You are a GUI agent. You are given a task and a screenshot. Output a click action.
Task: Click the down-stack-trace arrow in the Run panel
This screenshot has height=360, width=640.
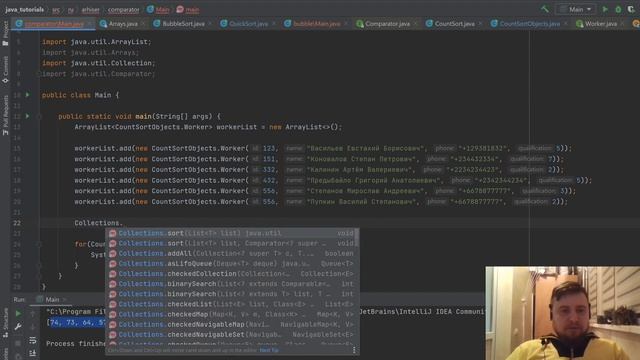pyautogui.click(x=33, y=327)
